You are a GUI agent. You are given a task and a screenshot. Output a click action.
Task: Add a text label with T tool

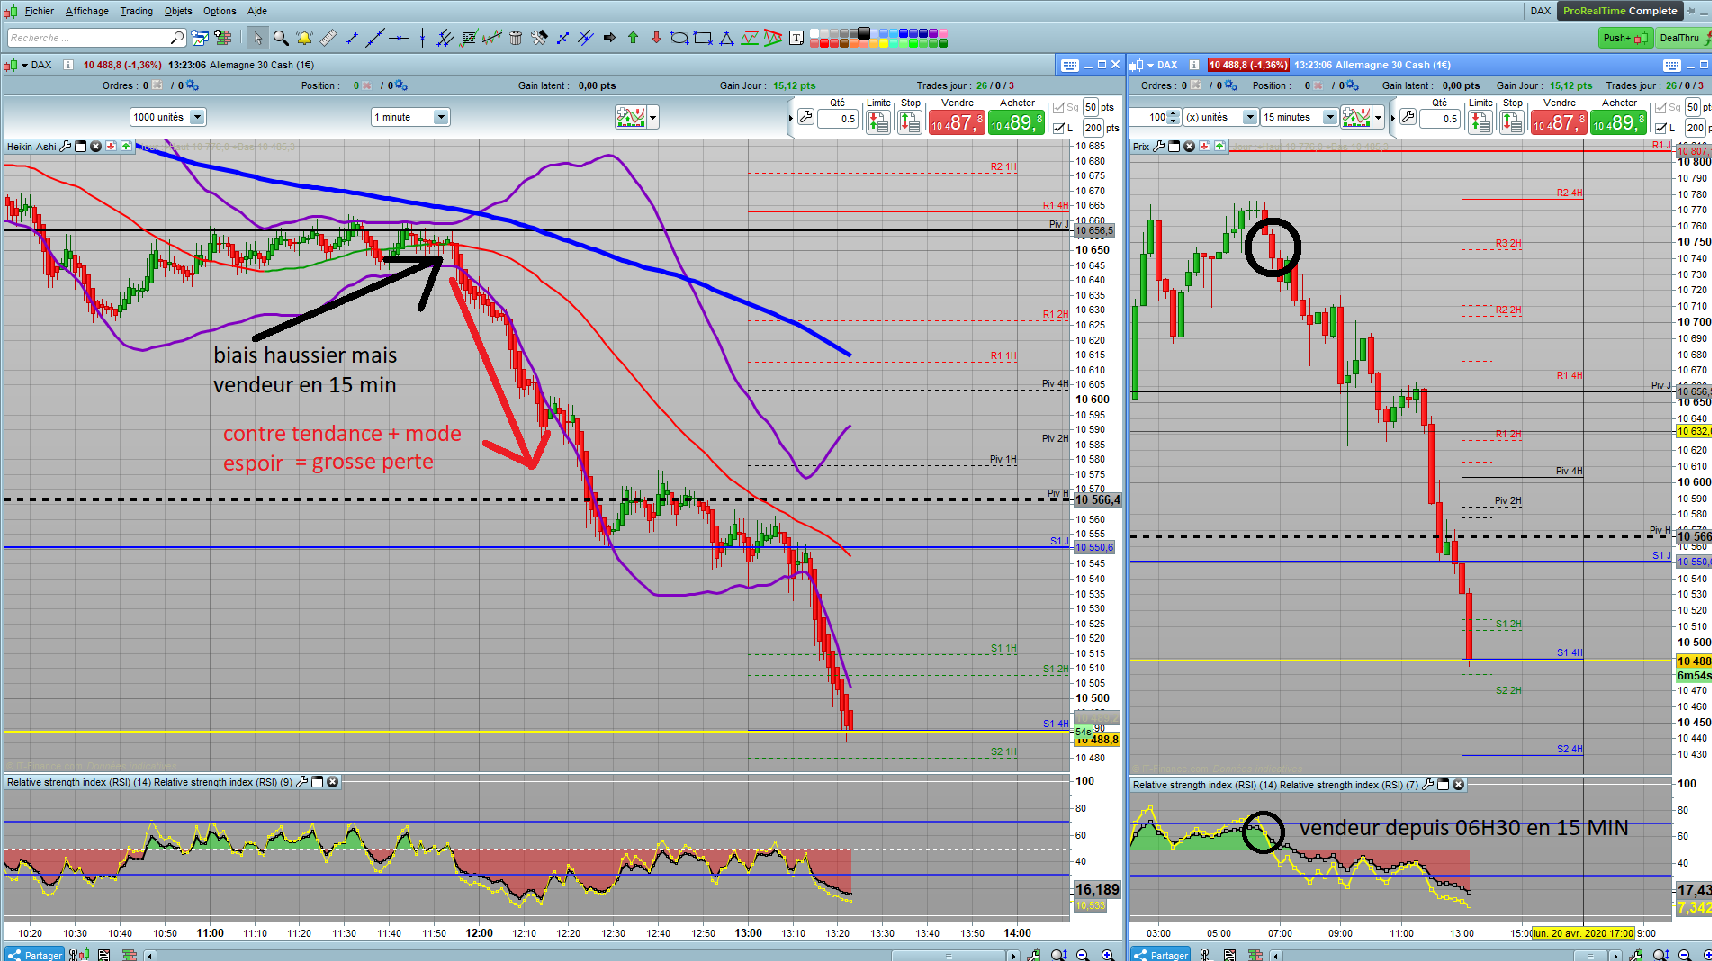coord(796,38)
